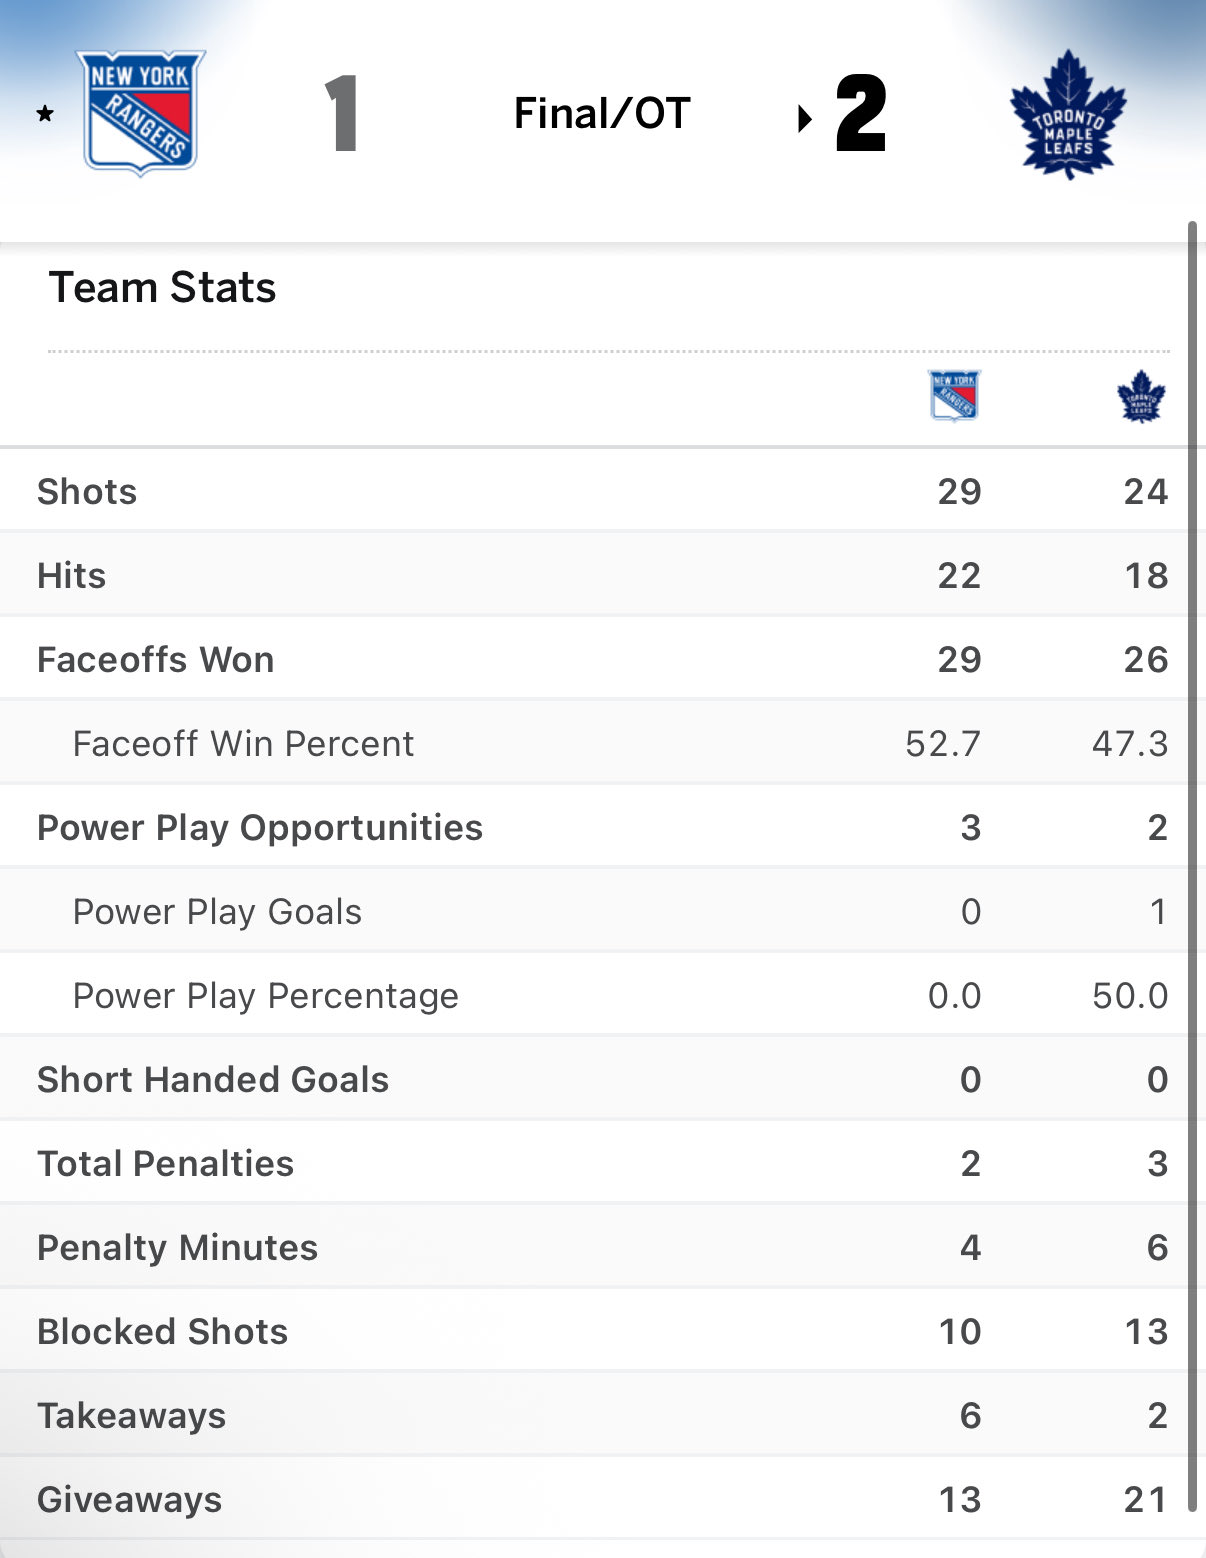
Task: Tap the large Toronto Maple Leafs logo
Action: click(x=1068, y=115)
